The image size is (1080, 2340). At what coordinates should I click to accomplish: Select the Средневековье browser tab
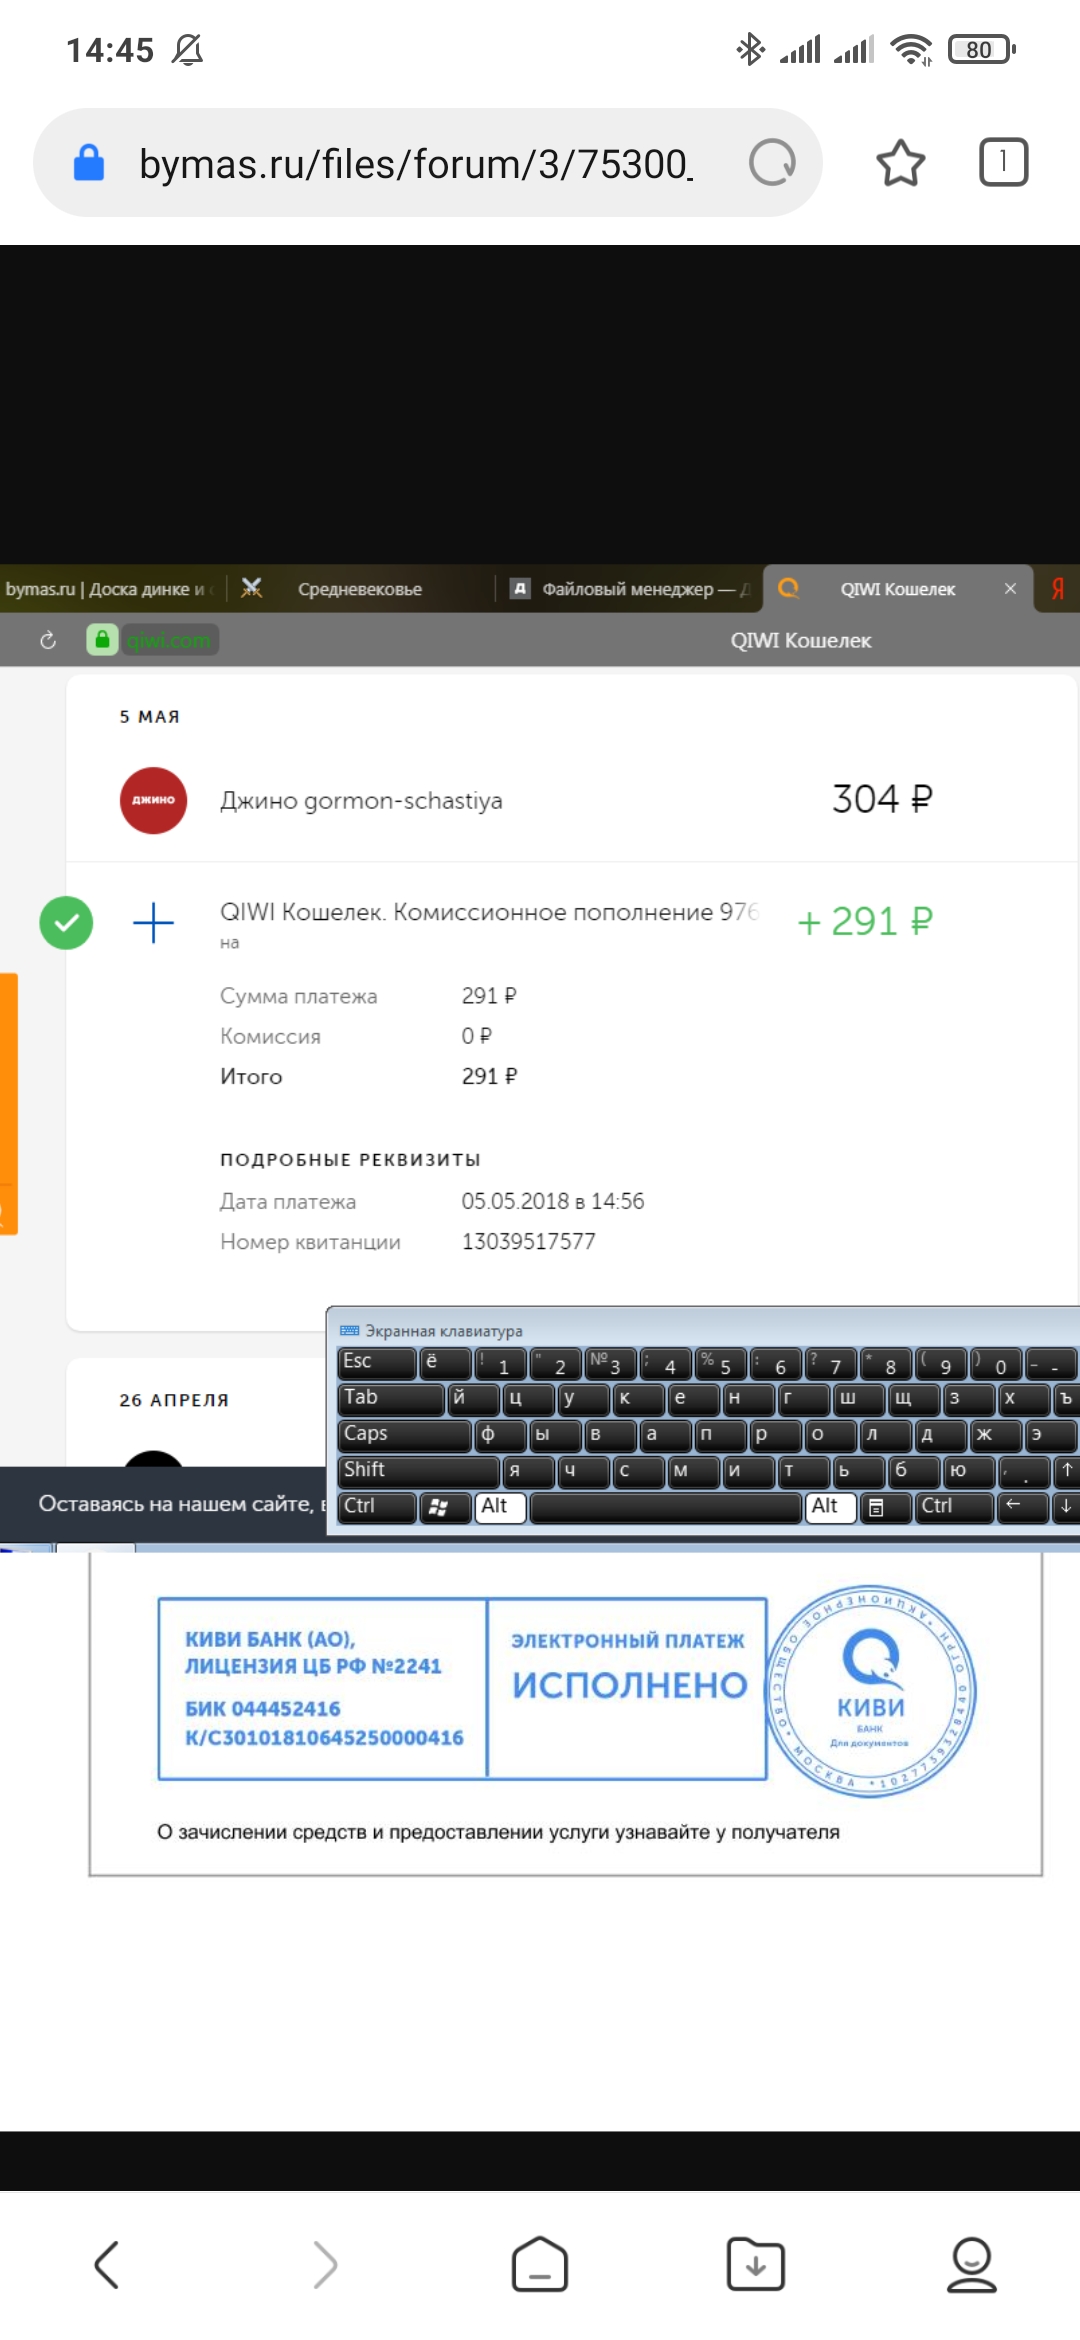[x=359, y=589]
